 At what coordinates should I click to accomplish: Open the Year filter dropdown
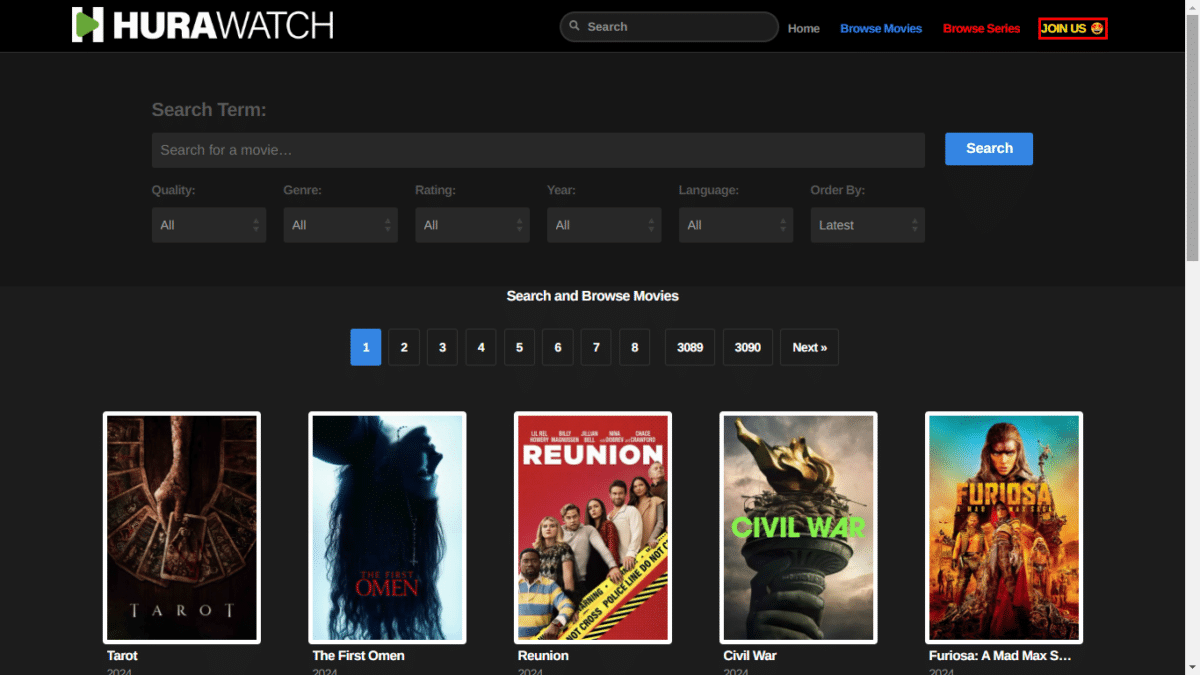(603, 225)
